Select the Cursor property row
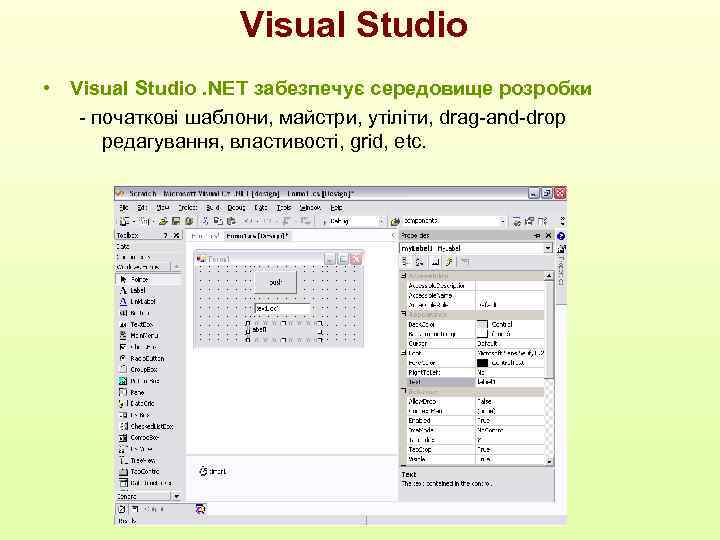 (475, 343)
